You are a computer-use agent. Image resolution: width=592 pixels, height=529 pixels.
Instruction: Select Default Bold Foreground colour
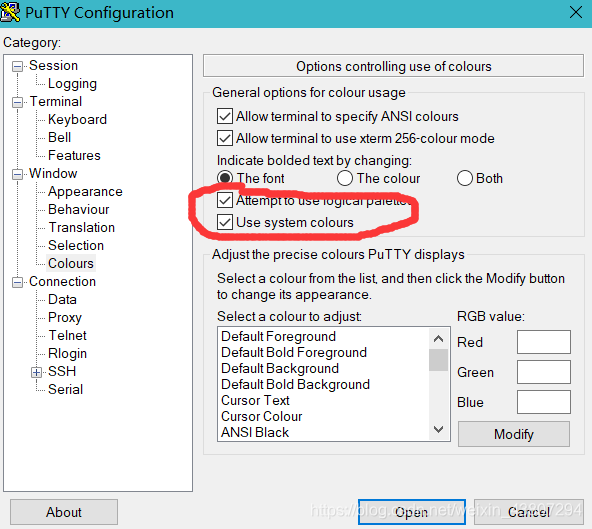294,353
